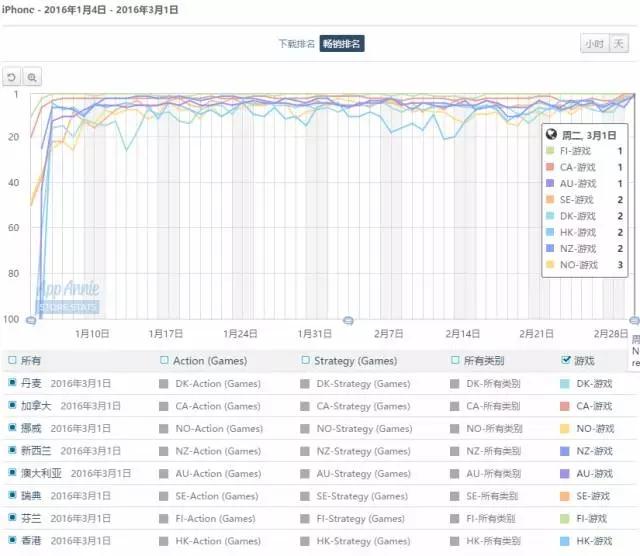
Task: Click the FI-游戏 green legend icon
Action: pyautogui.click(x=566, y=520)
